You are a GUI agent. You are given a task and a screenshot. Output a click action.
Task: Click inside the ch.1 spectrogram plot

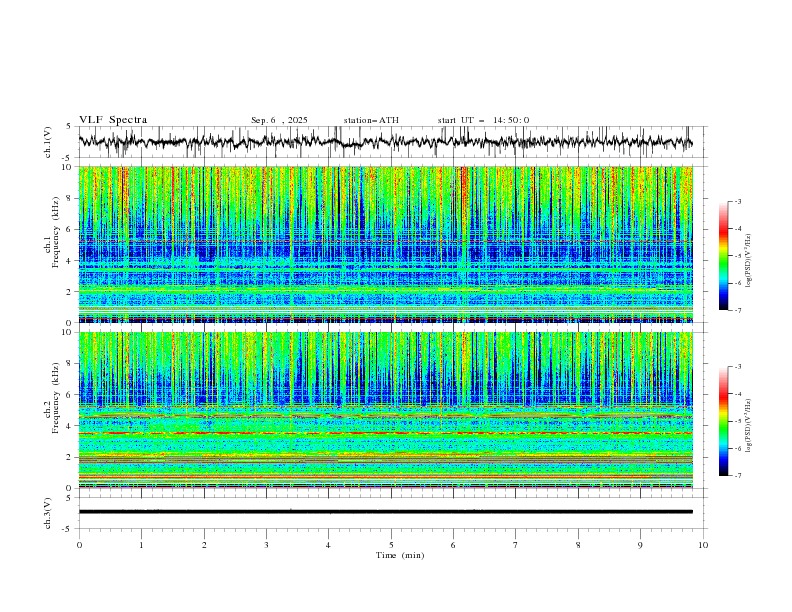[390, 245]
